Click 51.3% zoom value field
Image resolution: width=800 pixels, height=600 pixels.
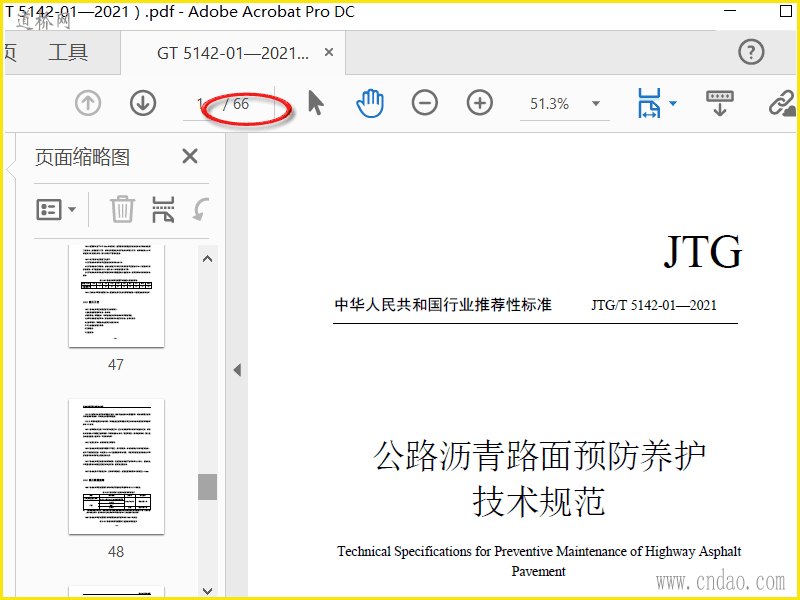click(x=549, y=104)
